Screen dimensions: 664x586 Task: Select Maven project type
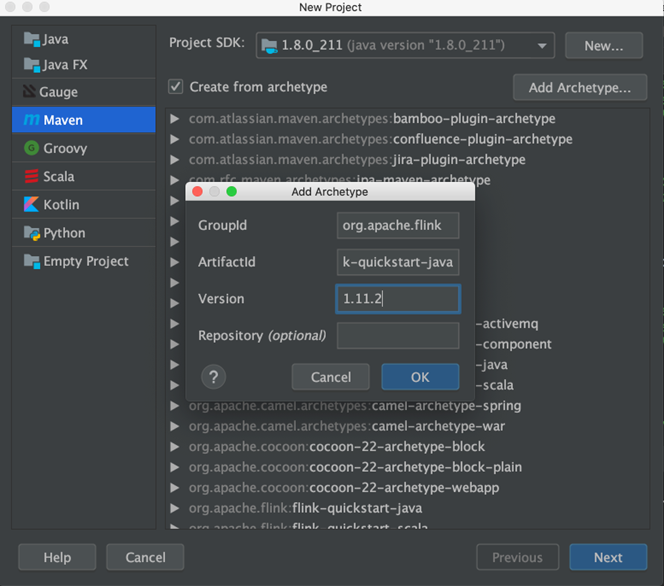(x=84, y=120)
